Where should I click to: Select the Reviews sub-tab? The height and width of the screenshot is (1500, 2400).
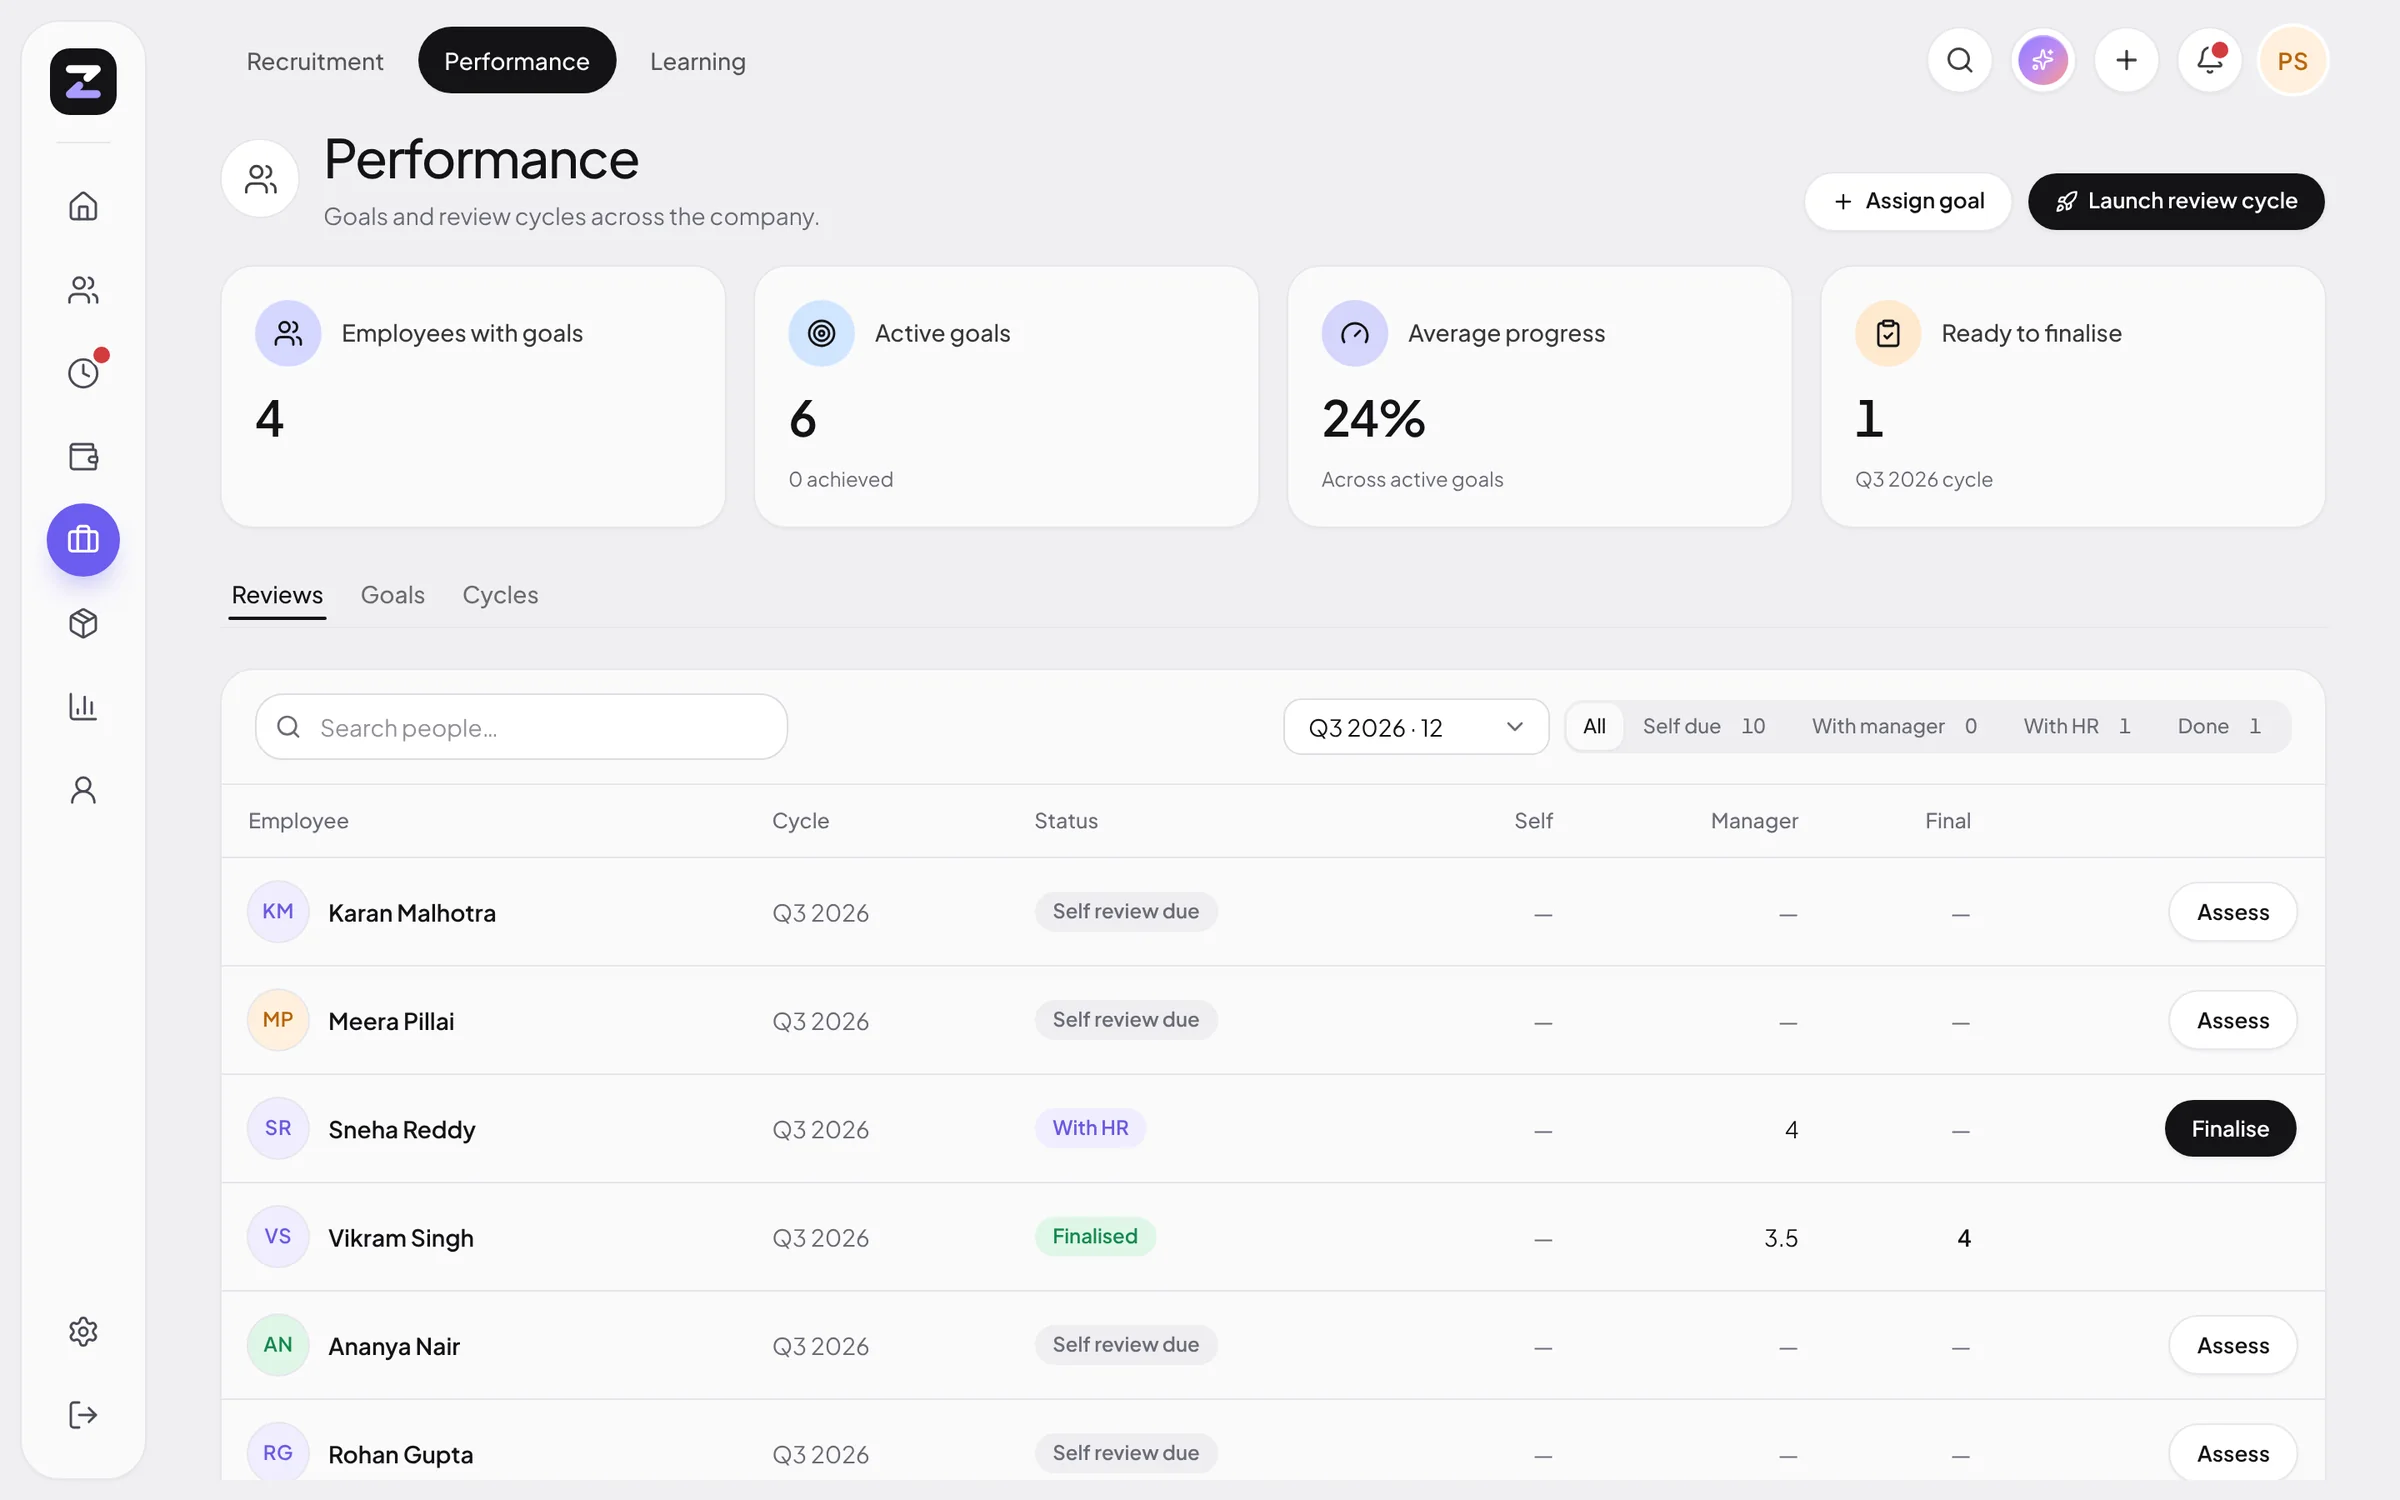(x=277, y=595)
